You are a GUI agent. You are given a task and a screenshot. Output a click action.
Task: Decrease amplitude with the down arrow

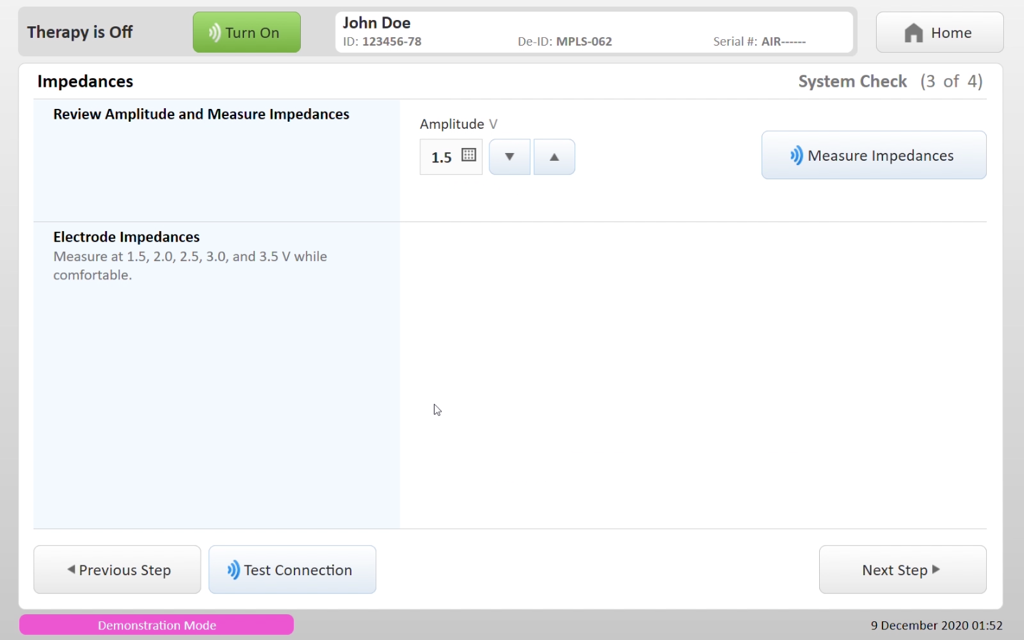(x=510, y=157)
